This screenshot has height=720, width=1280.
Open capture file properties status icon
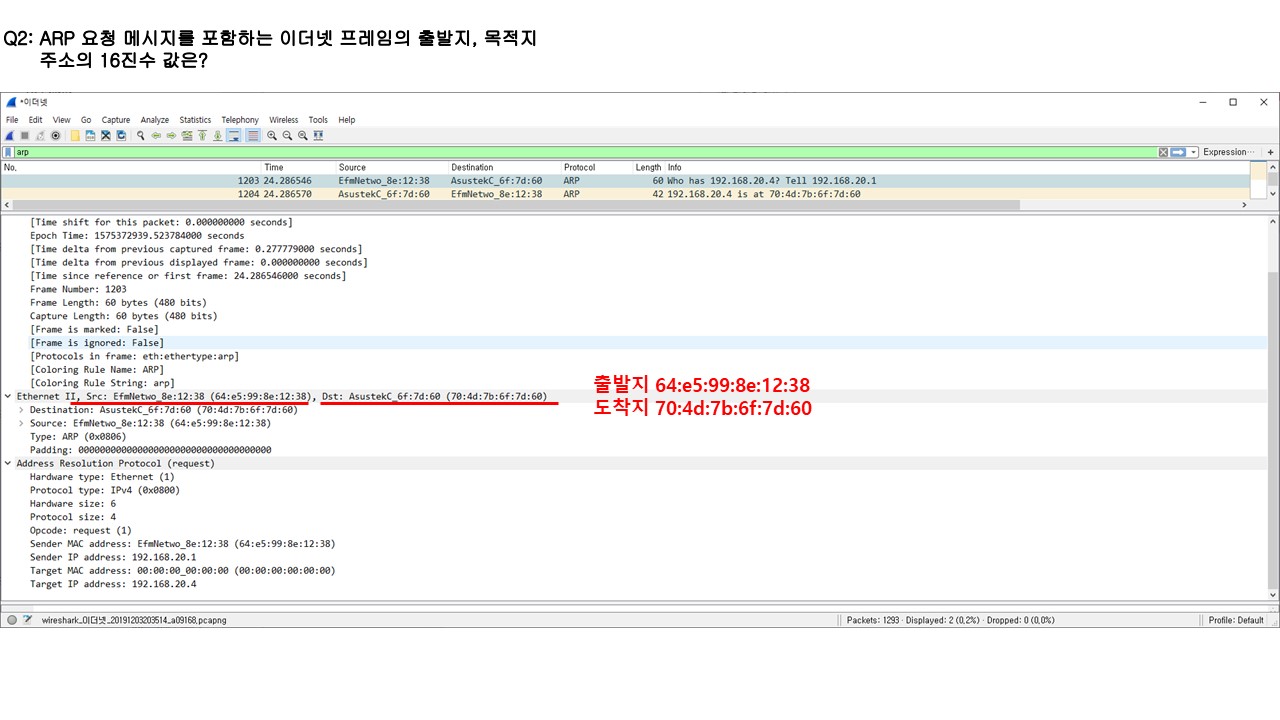(28, 620)
